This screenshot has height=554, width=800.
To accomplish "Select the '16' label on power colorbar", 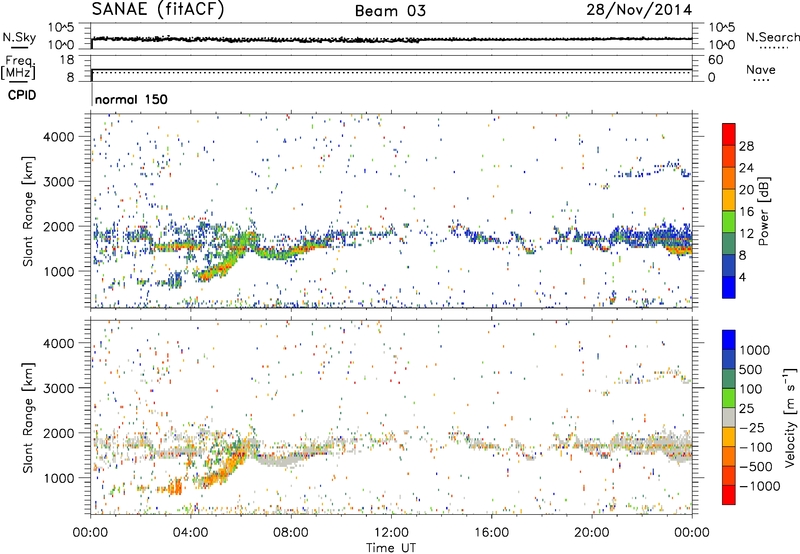I will pyautogui.click(x=746, y=212).
